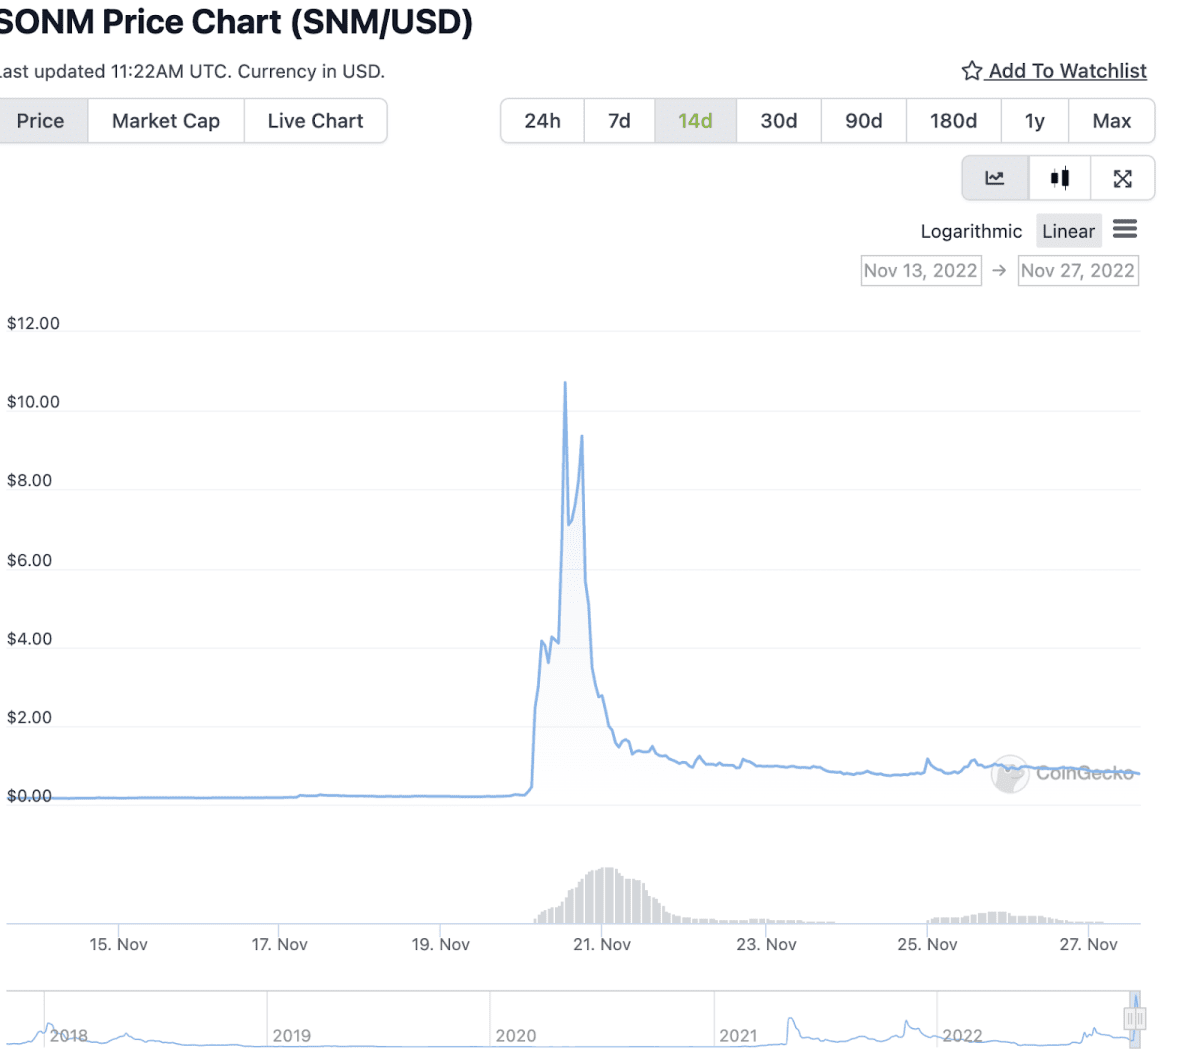Image resolution: width=1200 pixels, height=1058 pixels.
Task: Set range to 14d
Action: click(696, 121)
